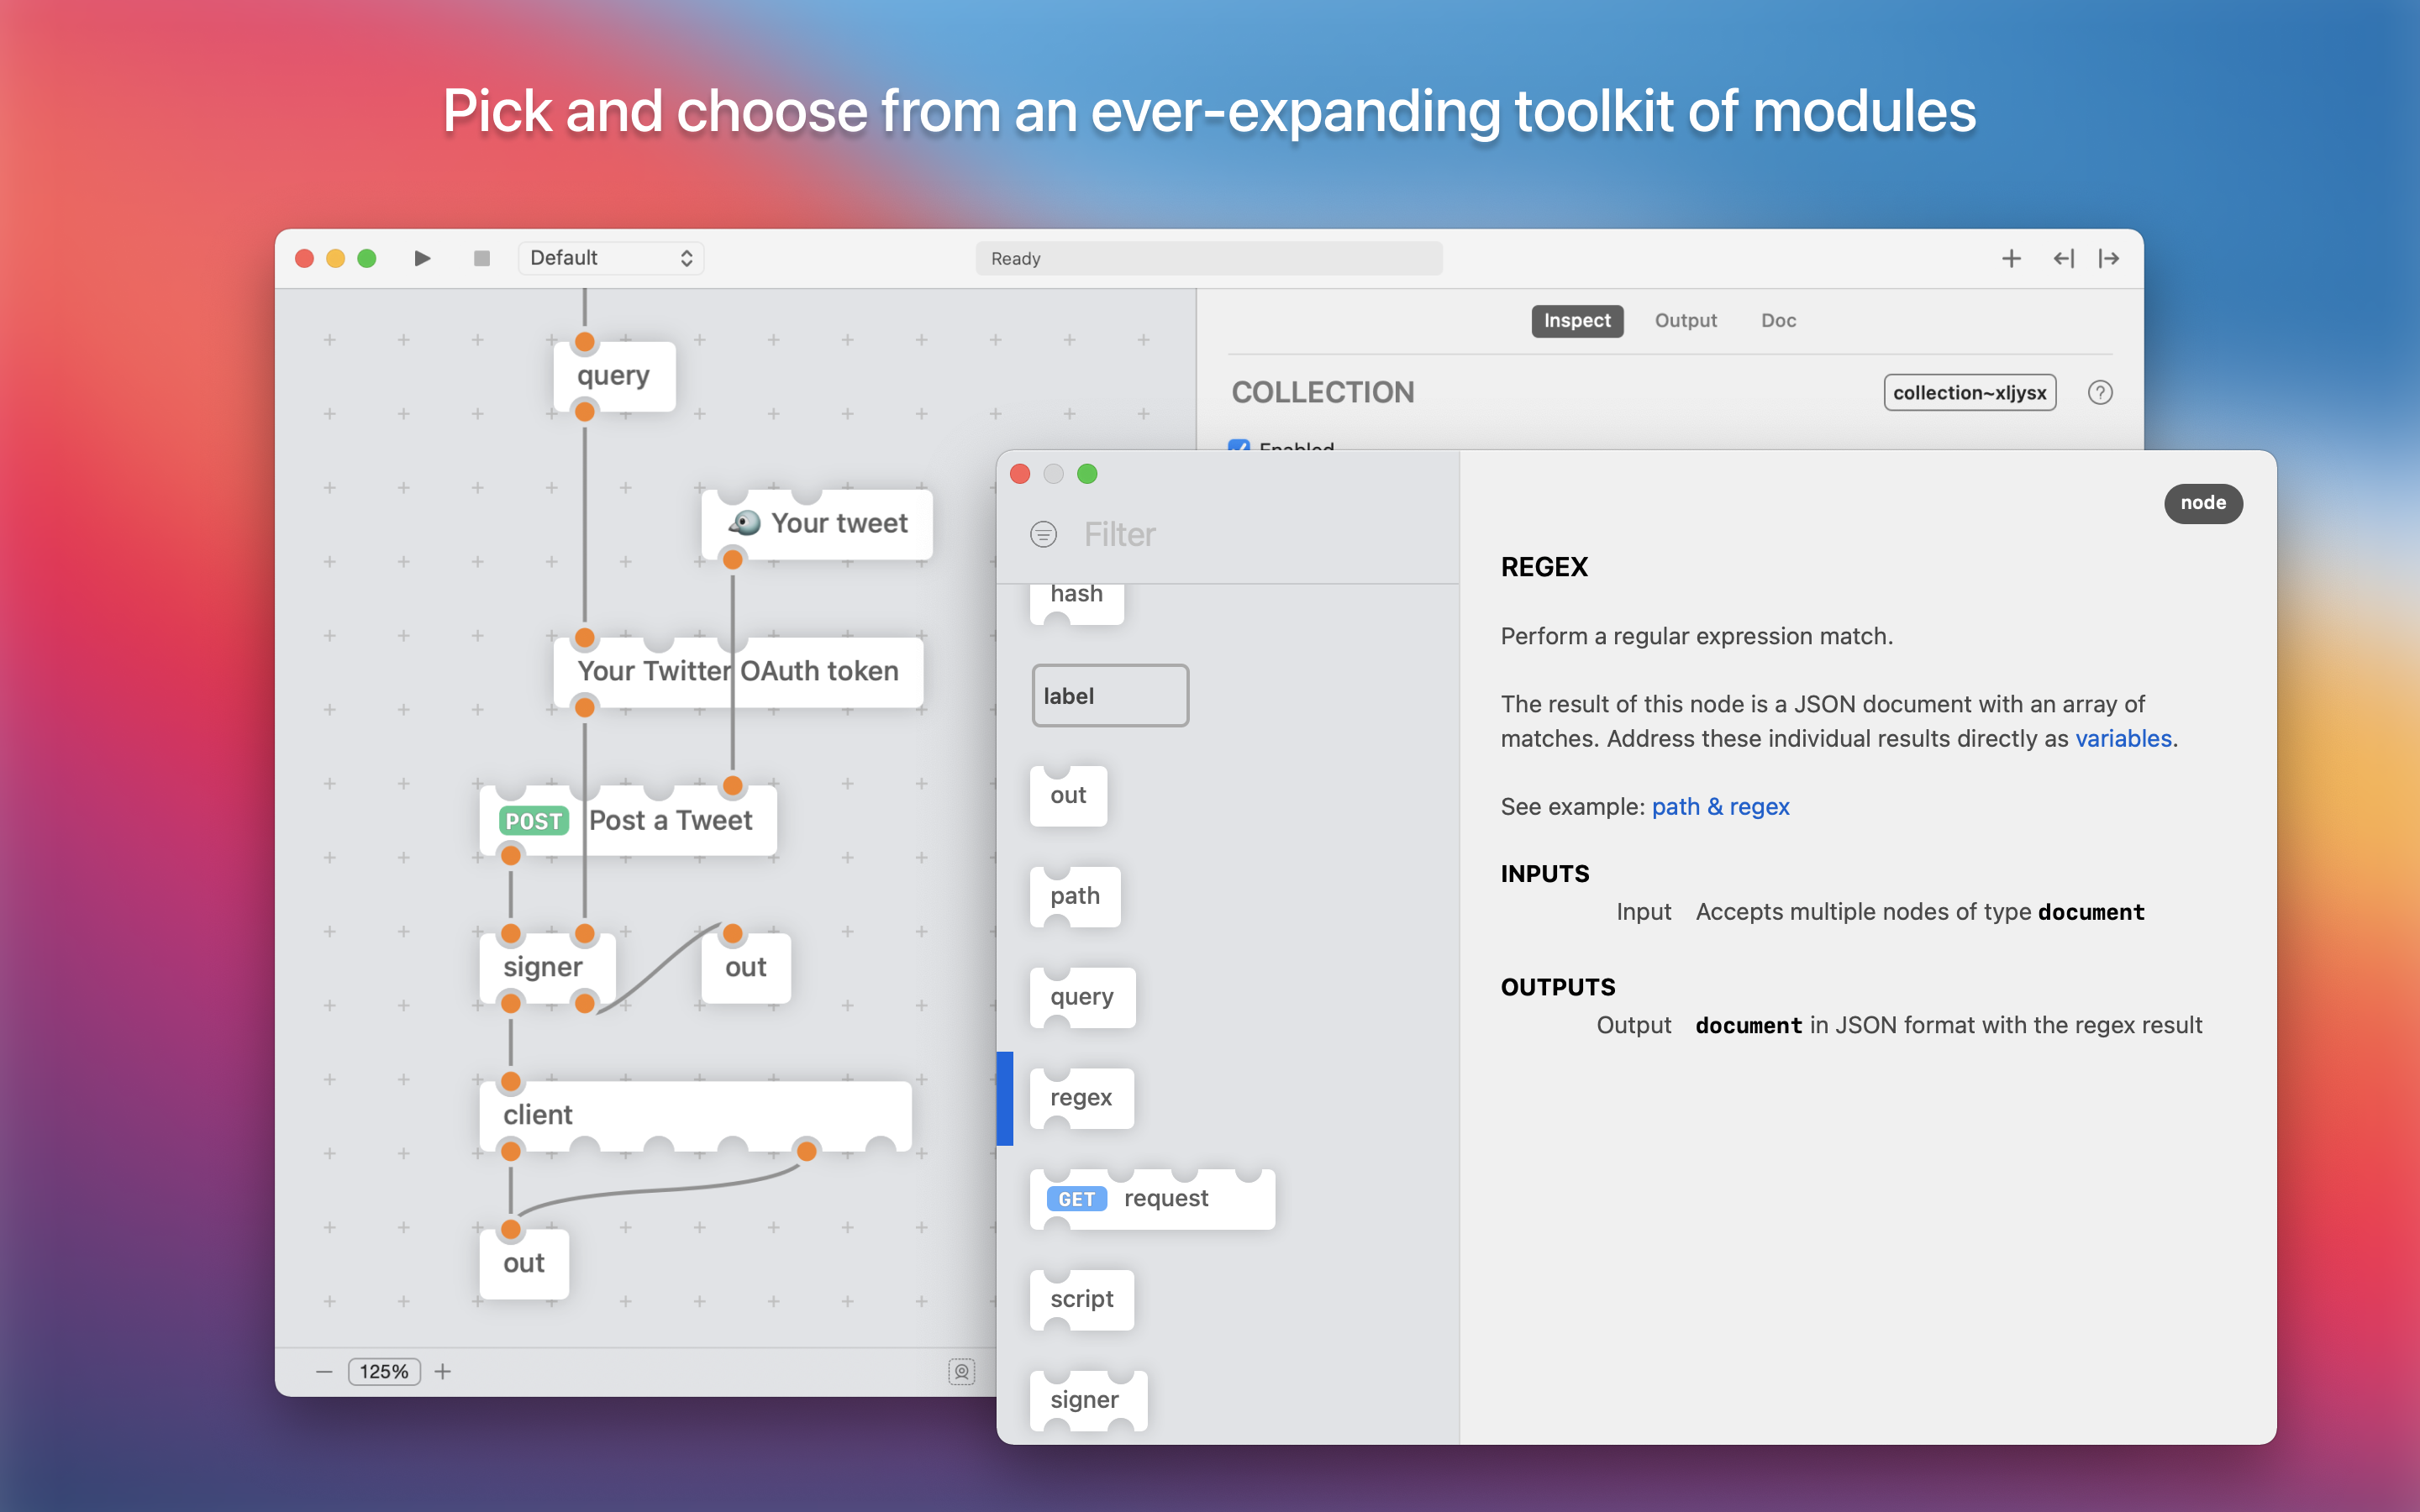
Task: Click the canvas focus icon
Action: (x=961, y=1371)
